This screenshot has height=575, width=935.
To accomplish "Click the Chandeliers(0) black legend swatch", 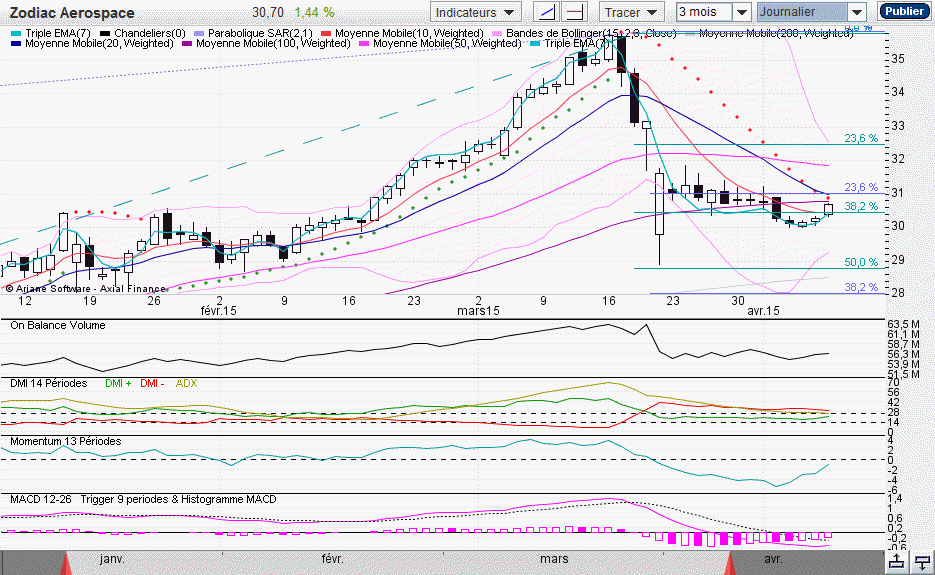I will point(105,33).
